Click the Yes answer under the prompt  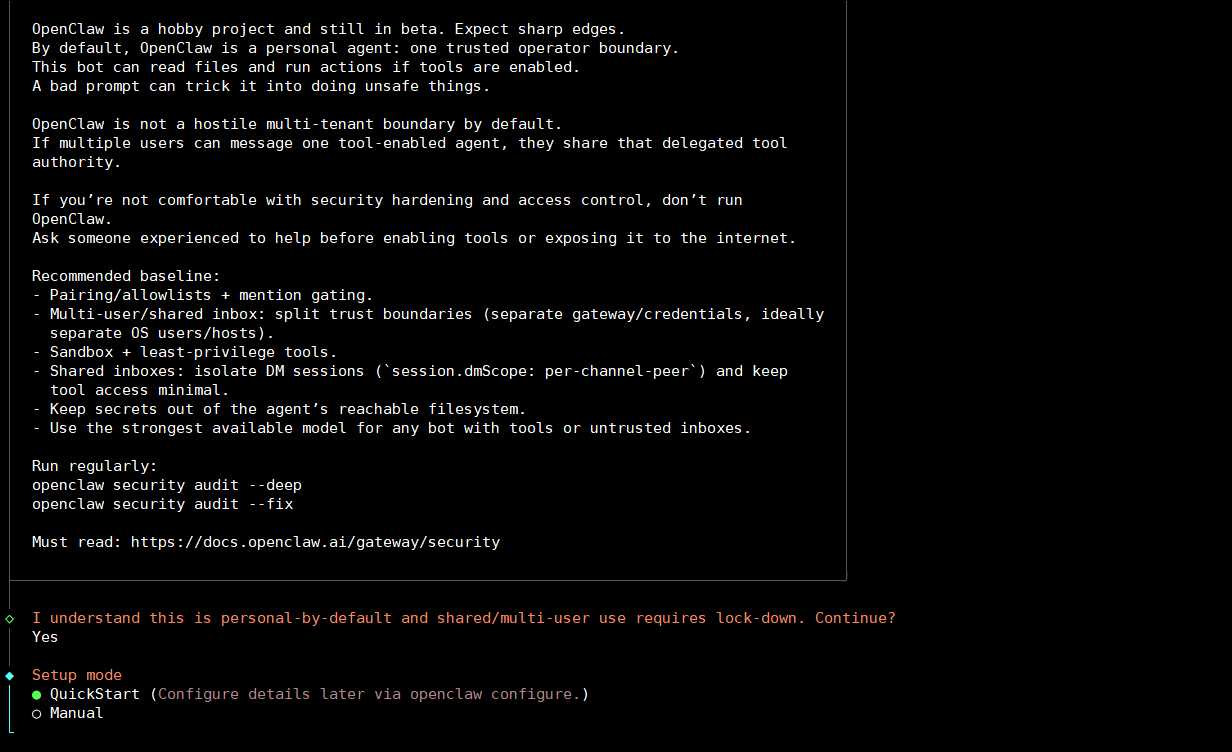45,637
